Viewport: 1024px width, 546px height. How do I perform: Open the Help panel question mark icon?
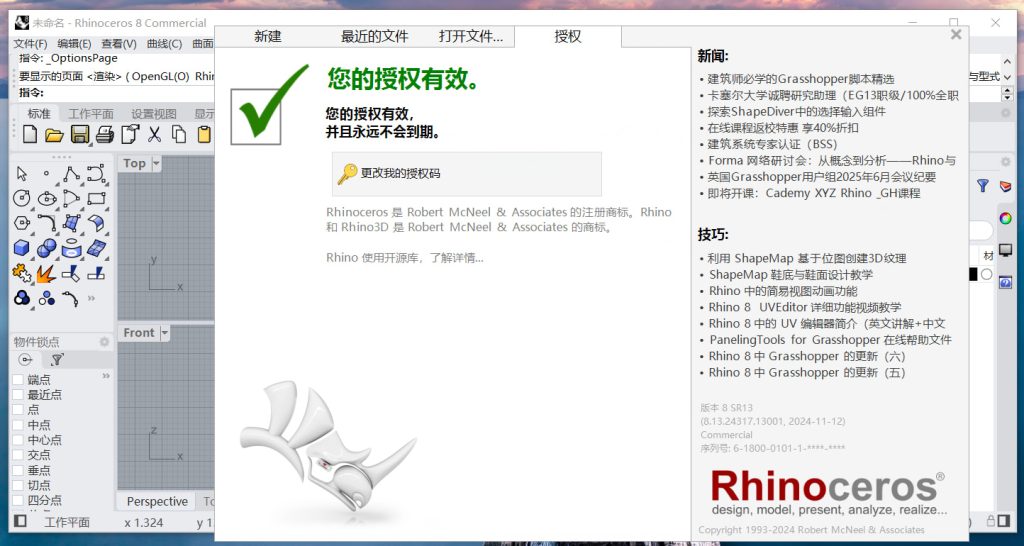tap(1005, 282)
